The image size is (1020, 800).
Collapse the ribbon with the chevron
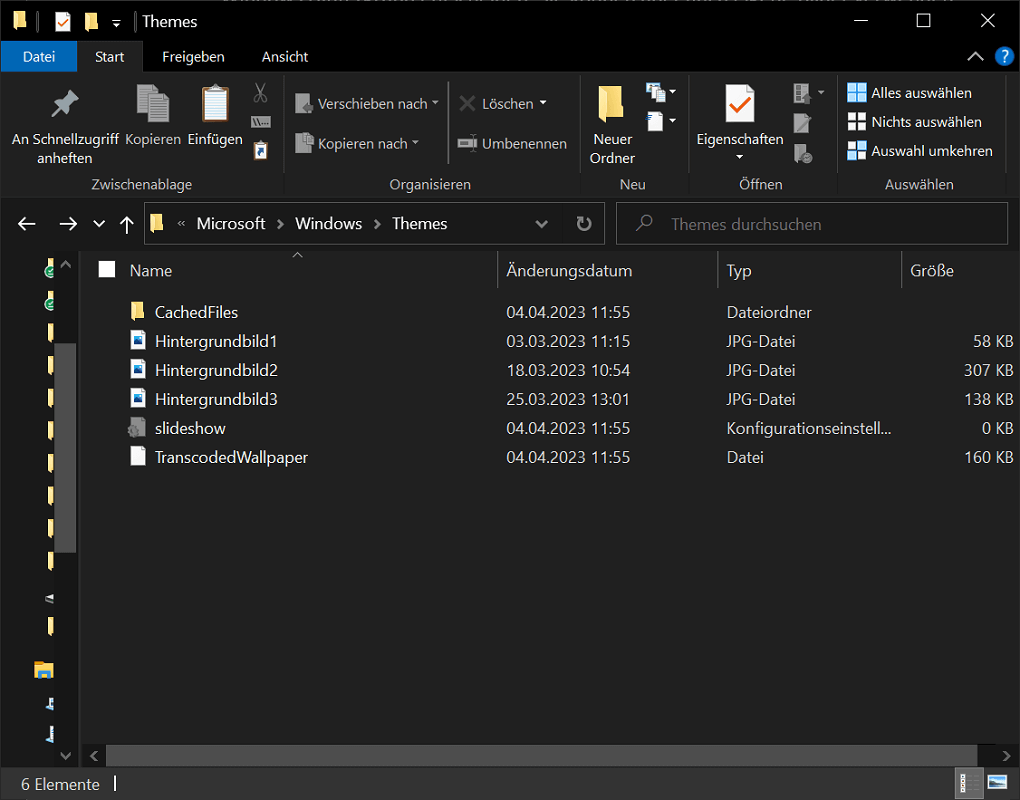point(975,57)
